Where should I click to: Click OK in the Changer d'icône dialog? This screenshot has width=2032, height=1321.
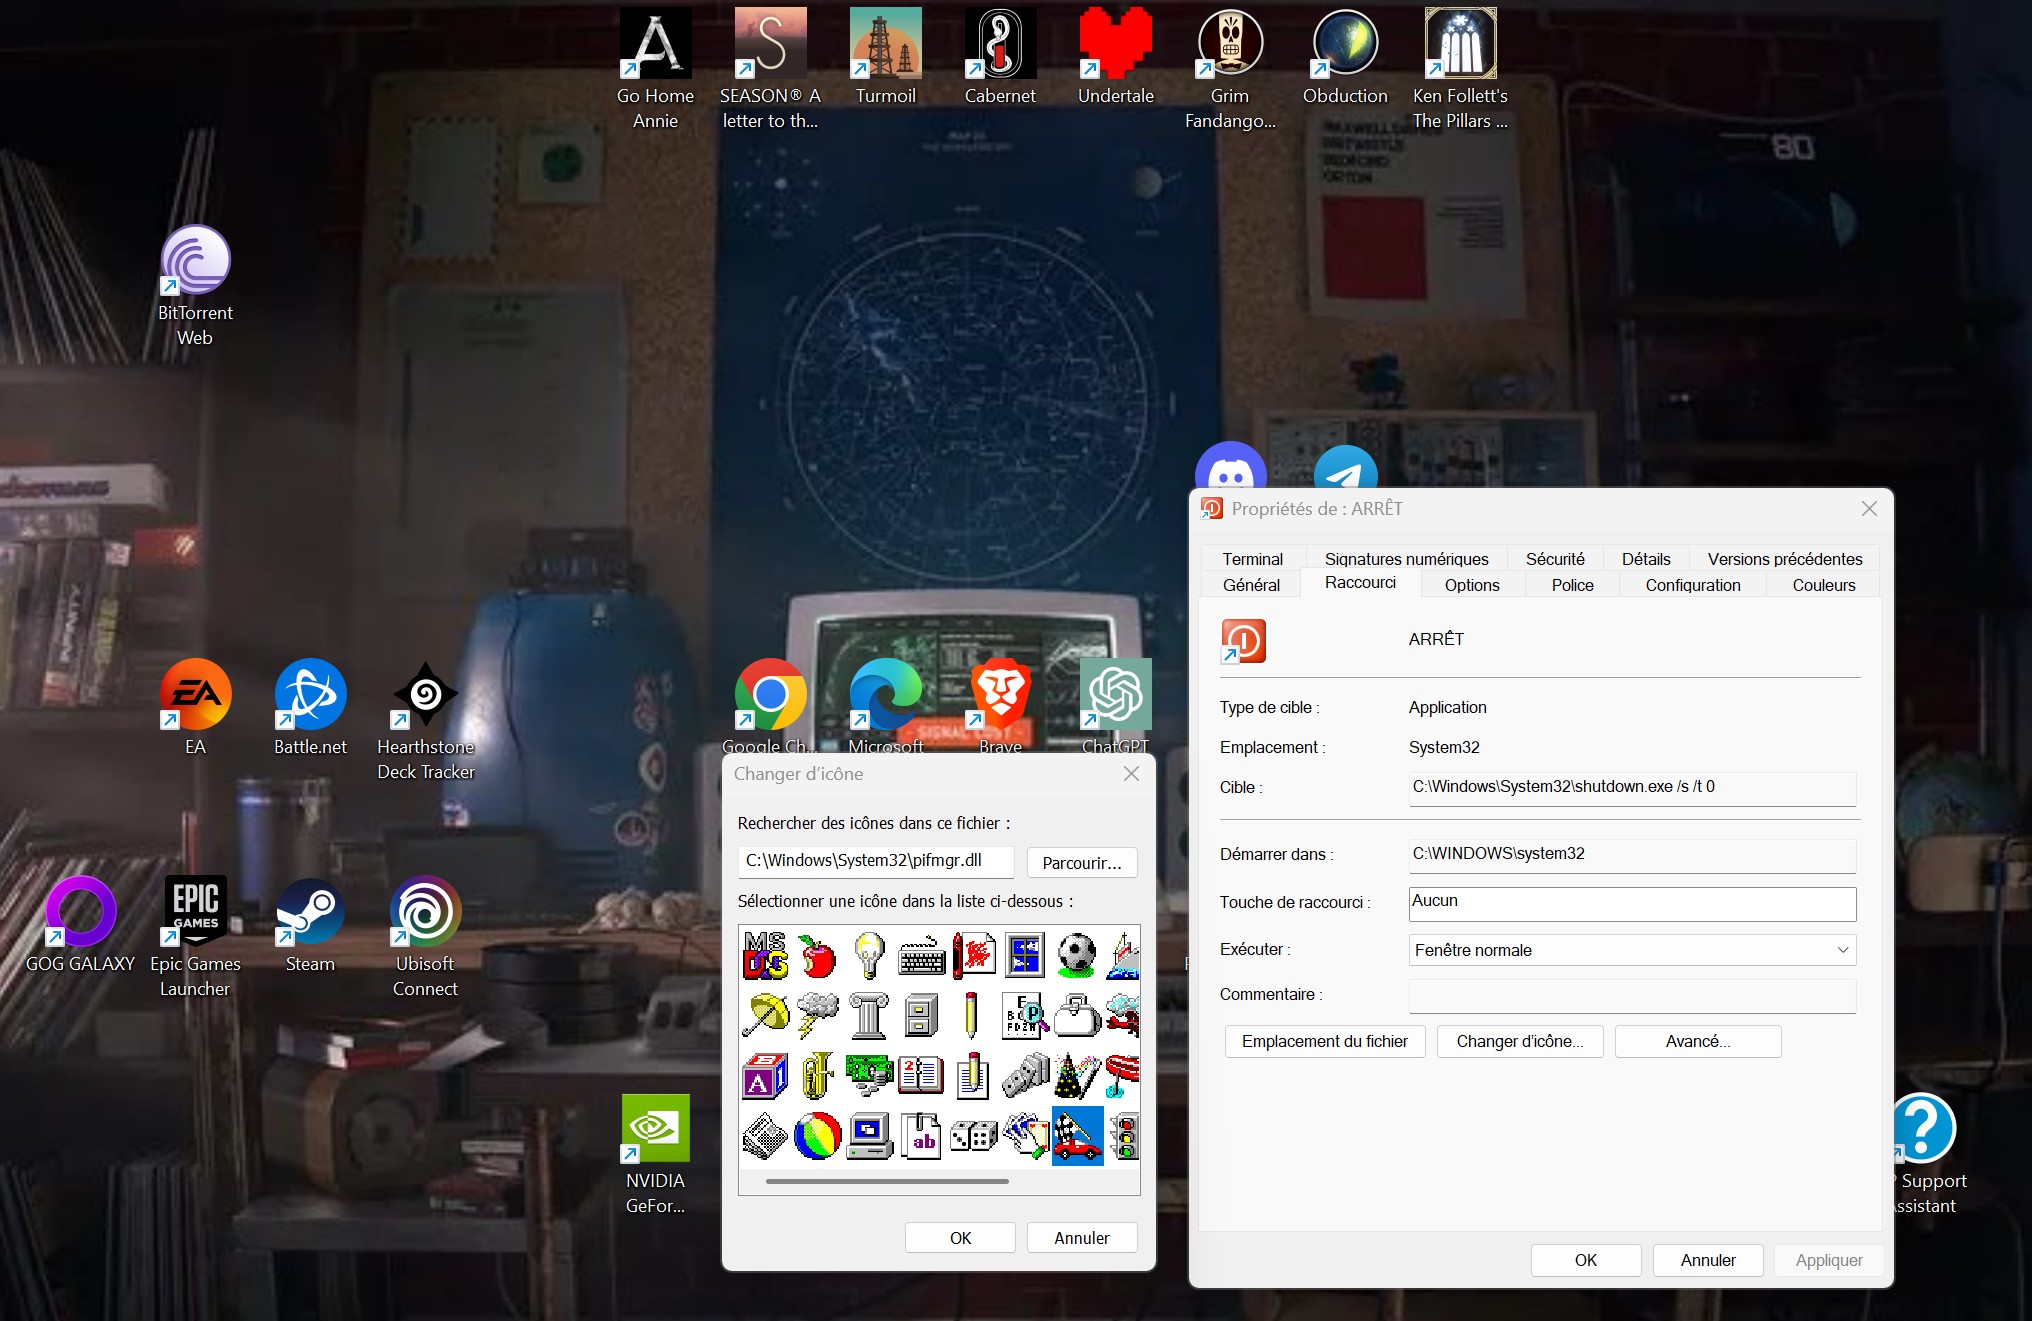point(960,1238)
